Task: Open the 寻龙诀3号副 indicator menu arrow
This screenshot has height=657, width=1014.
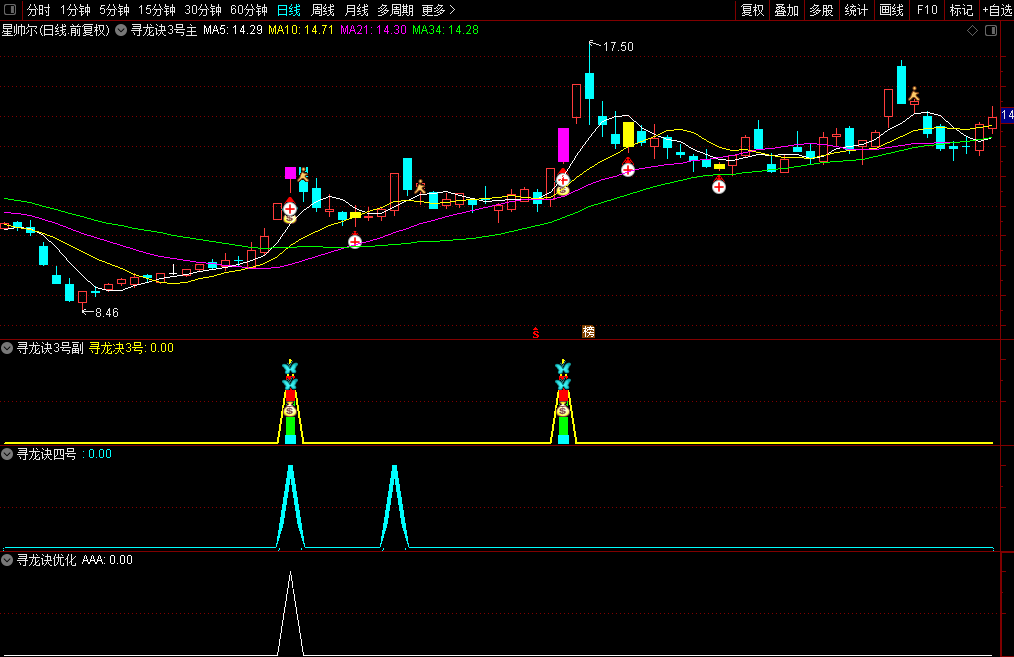Action: 8,348
